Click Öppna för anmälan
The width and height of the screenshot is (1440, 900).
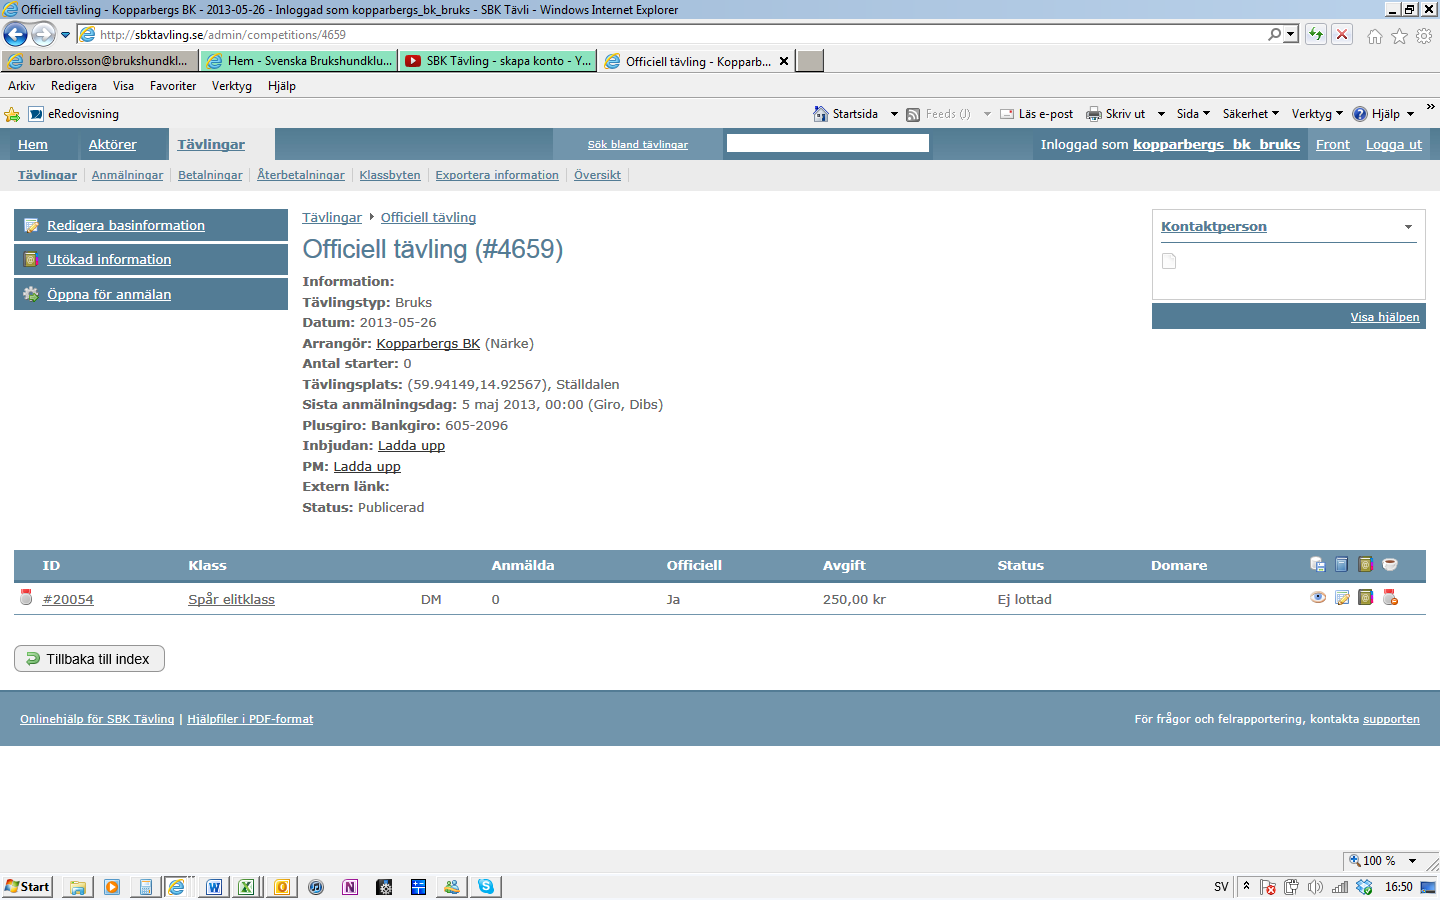pyautogui.click(x=109, y=294)
